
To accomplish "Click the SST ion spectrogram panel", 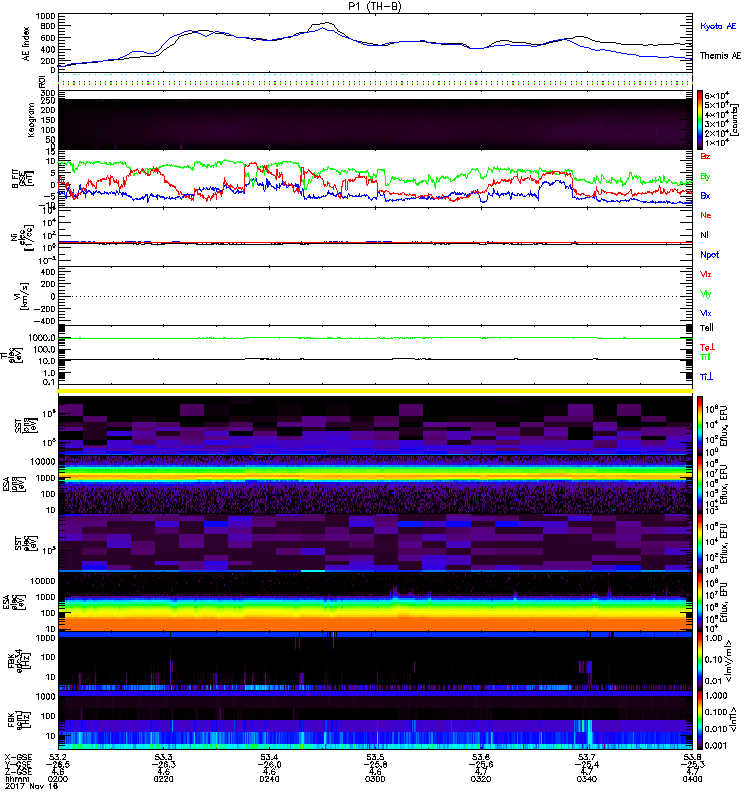I will (375, 426).
